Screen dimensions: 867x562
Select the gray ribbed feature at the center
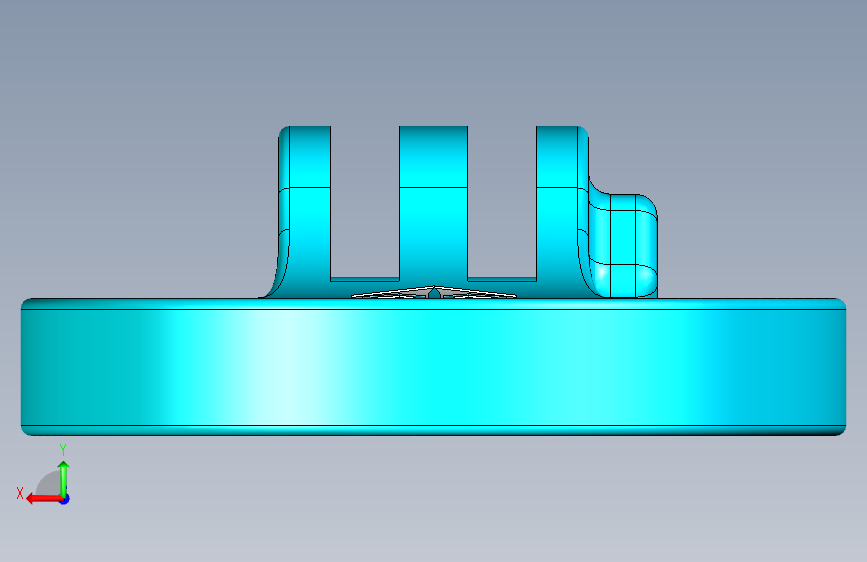(434, 293)
